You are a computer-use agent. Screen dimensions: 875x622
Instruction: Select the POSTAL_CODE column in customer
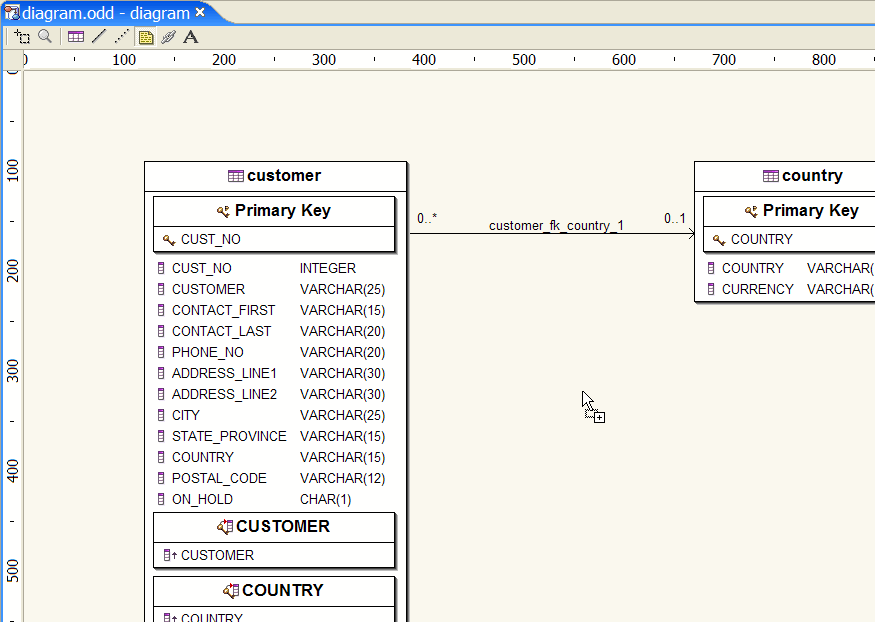[219, 478]
